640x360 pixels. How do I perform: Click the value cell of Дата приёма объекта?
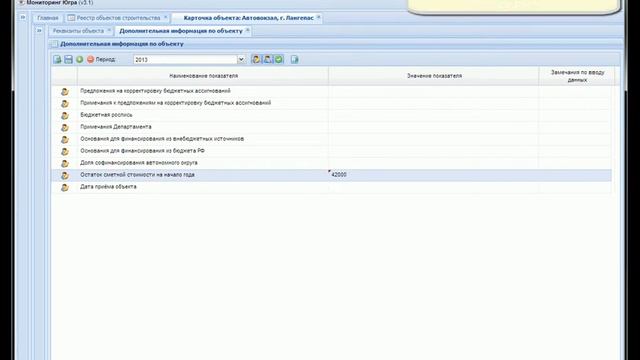tap(433, 187)
